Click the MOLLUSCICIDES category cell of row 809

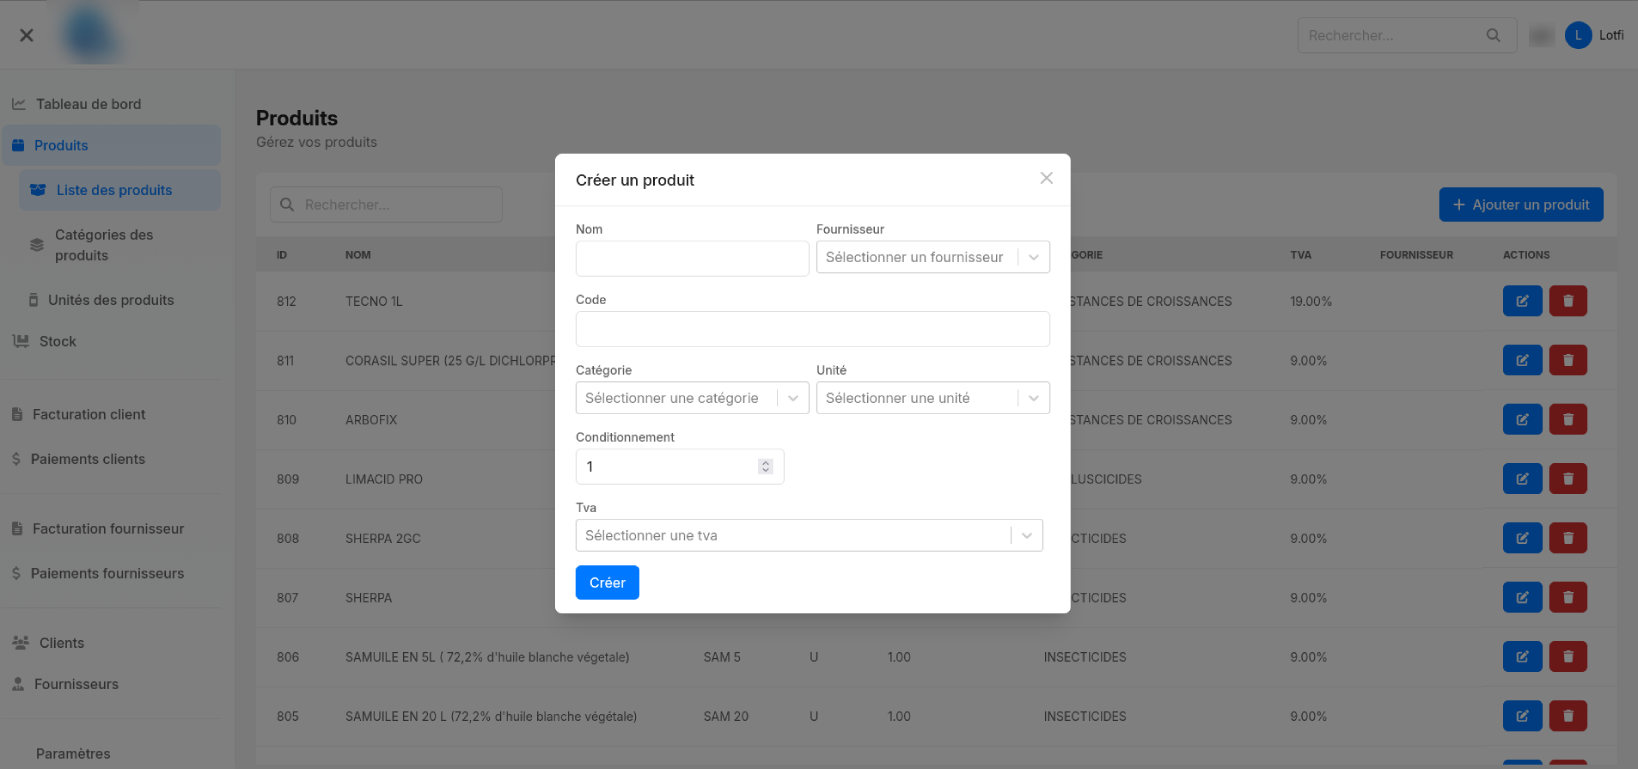pyautogui.click(x=1106, y=479)
